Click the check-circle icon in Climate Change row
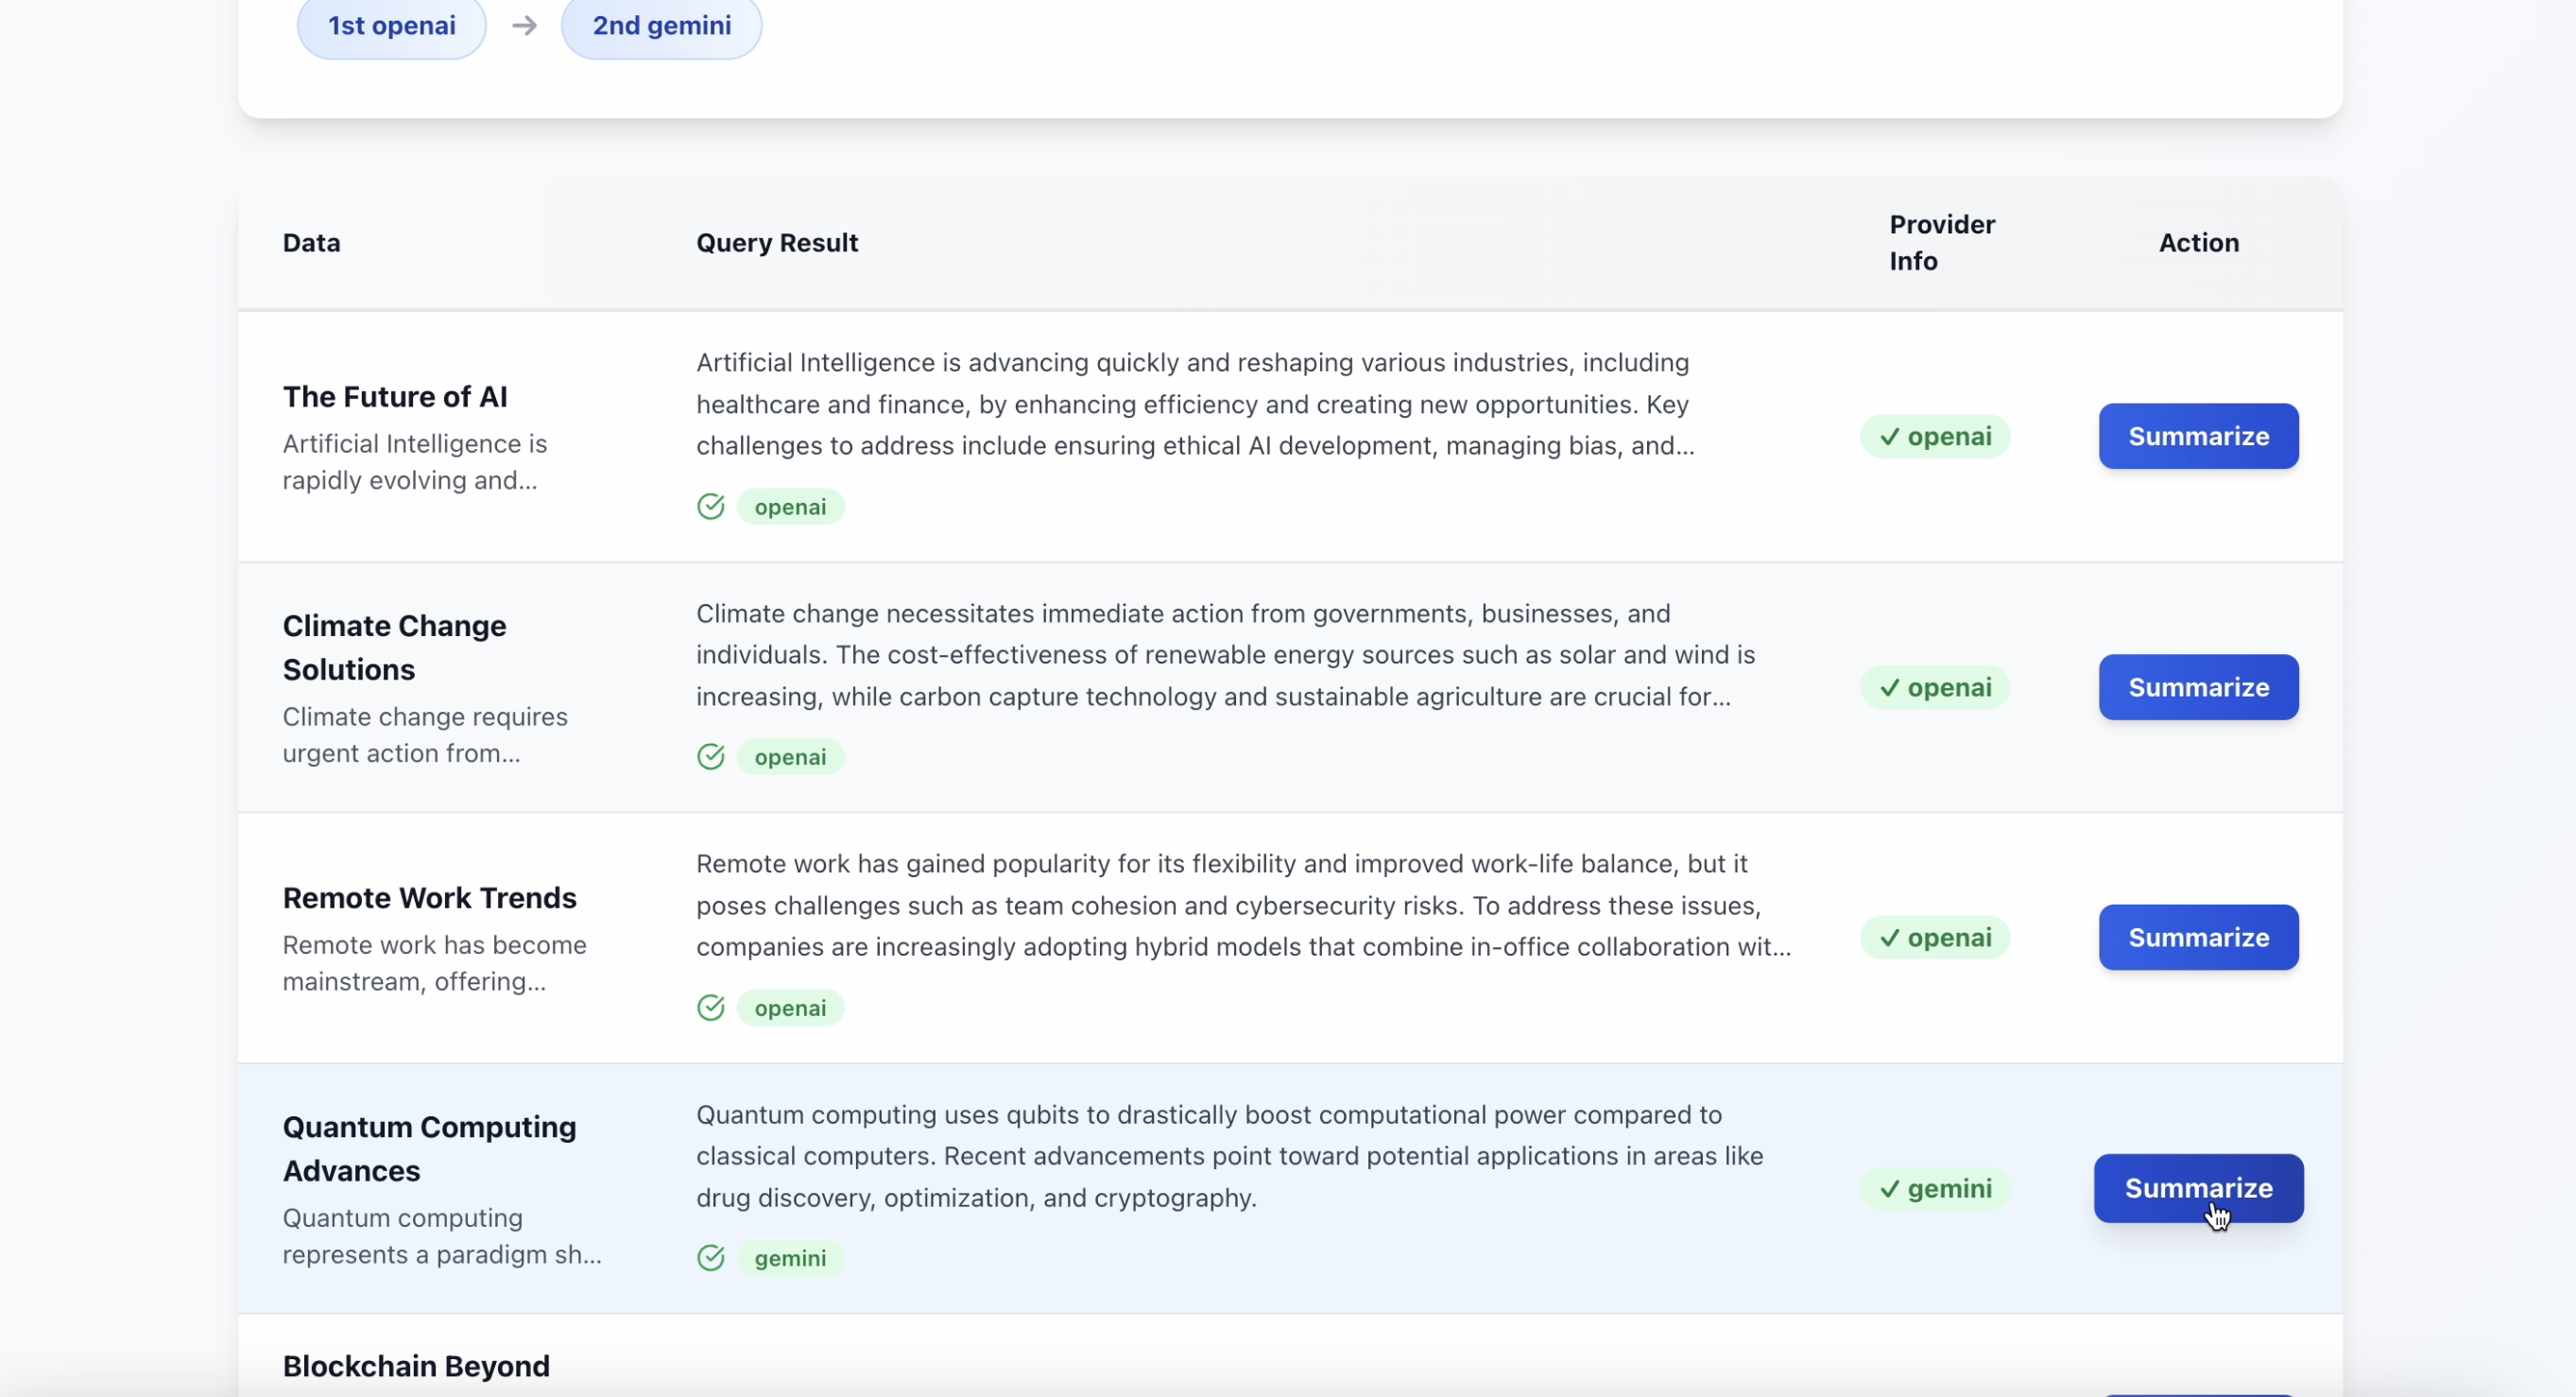The width and height of the screenshot is (2576, 1397). point(710,757)
